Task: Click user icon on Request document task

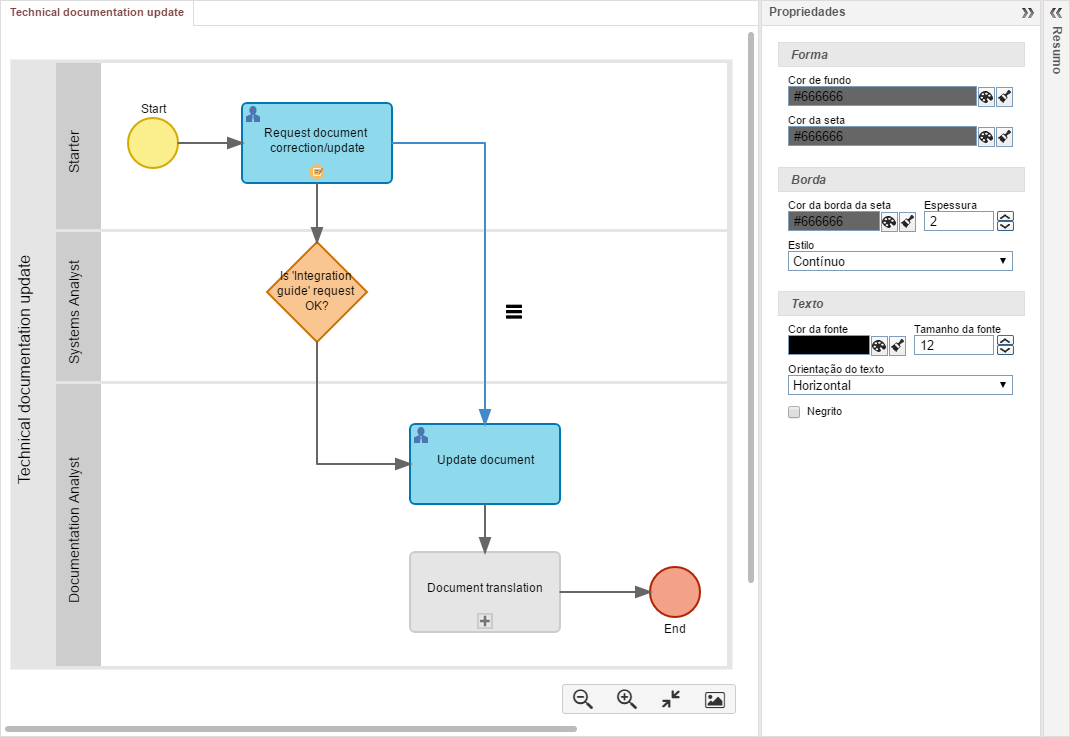Action: [252, 114]
